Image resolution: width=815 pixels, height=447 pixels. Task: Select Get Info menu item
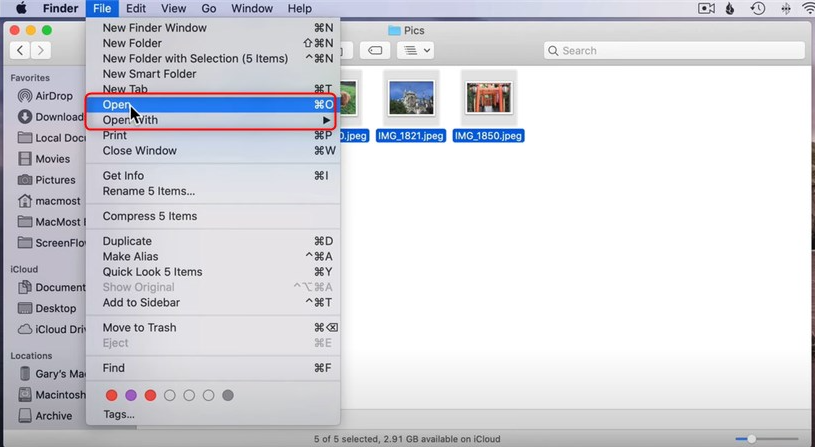(x=213, y=176)
